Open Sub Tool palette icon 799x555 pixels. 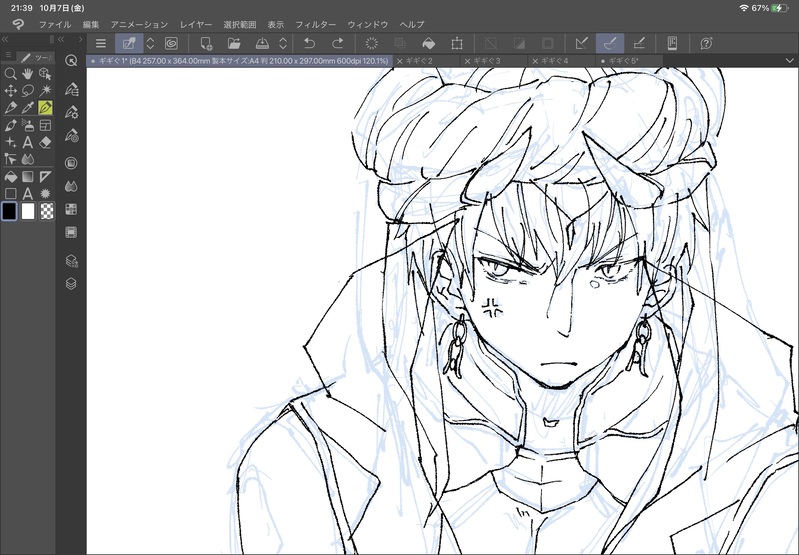71,89
